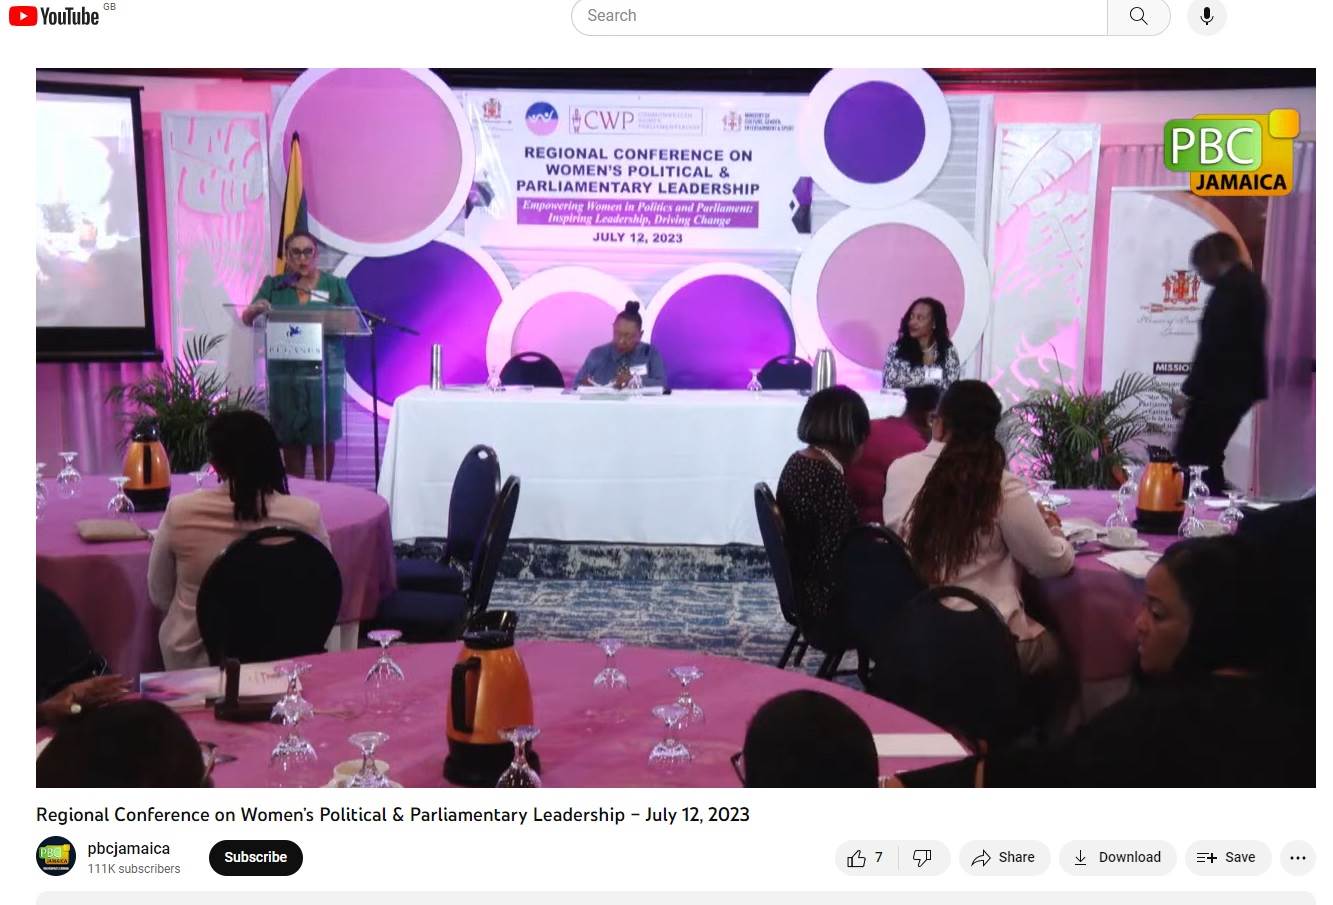Click the curved arrow Share icon
Viewport: 1333px width, 905px height.
(x=981, y=858)
